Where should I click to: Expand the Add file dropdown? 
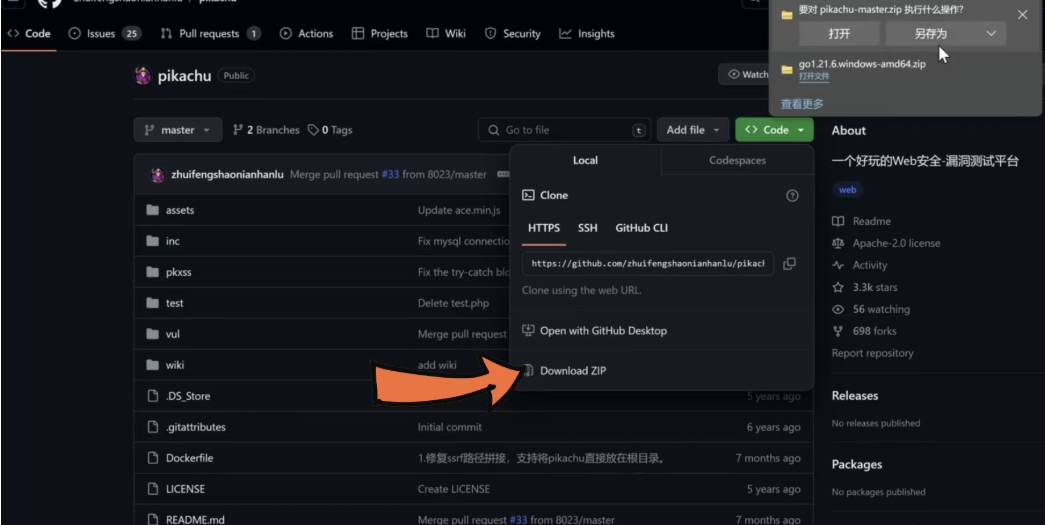(x=693, y=130)
